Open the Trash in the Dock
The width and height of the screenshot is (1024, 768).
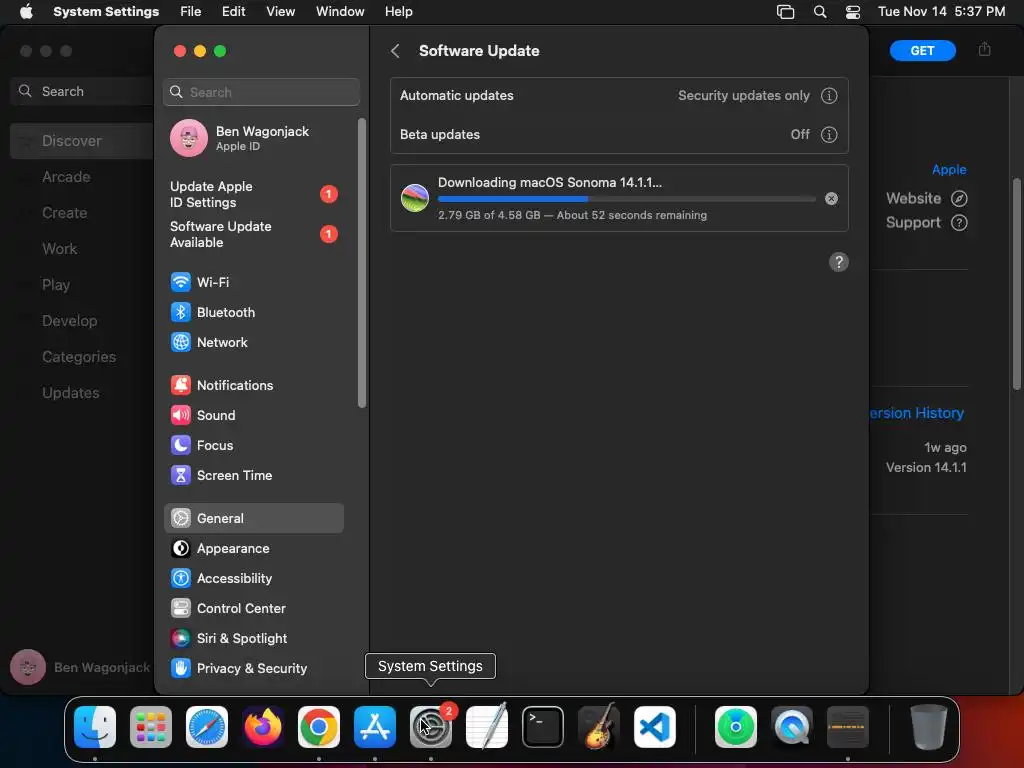click(x=929, y=727)
